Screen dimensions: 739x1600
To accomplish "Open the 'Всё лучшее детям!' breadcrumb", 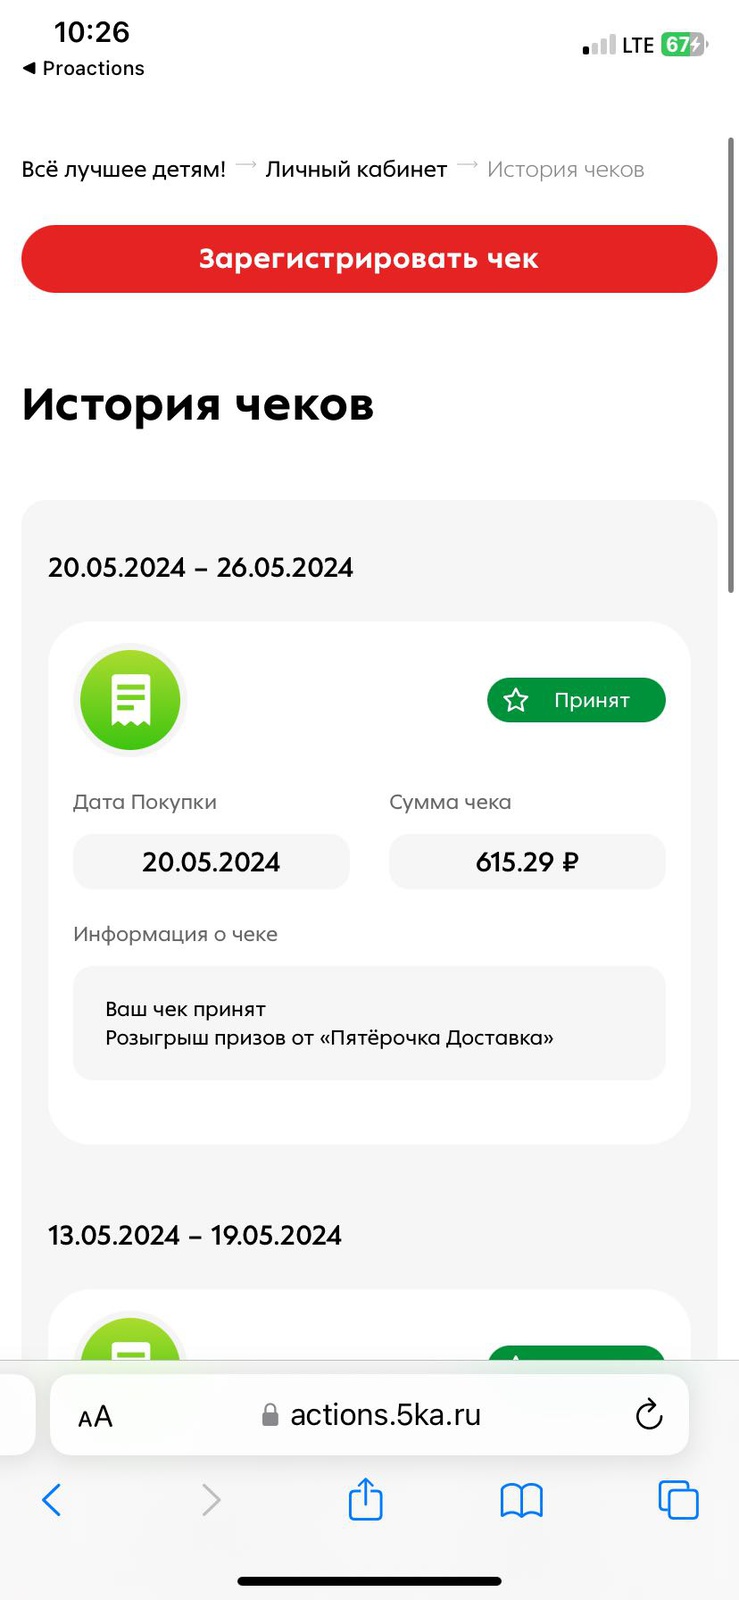I will tap(124, 169).
